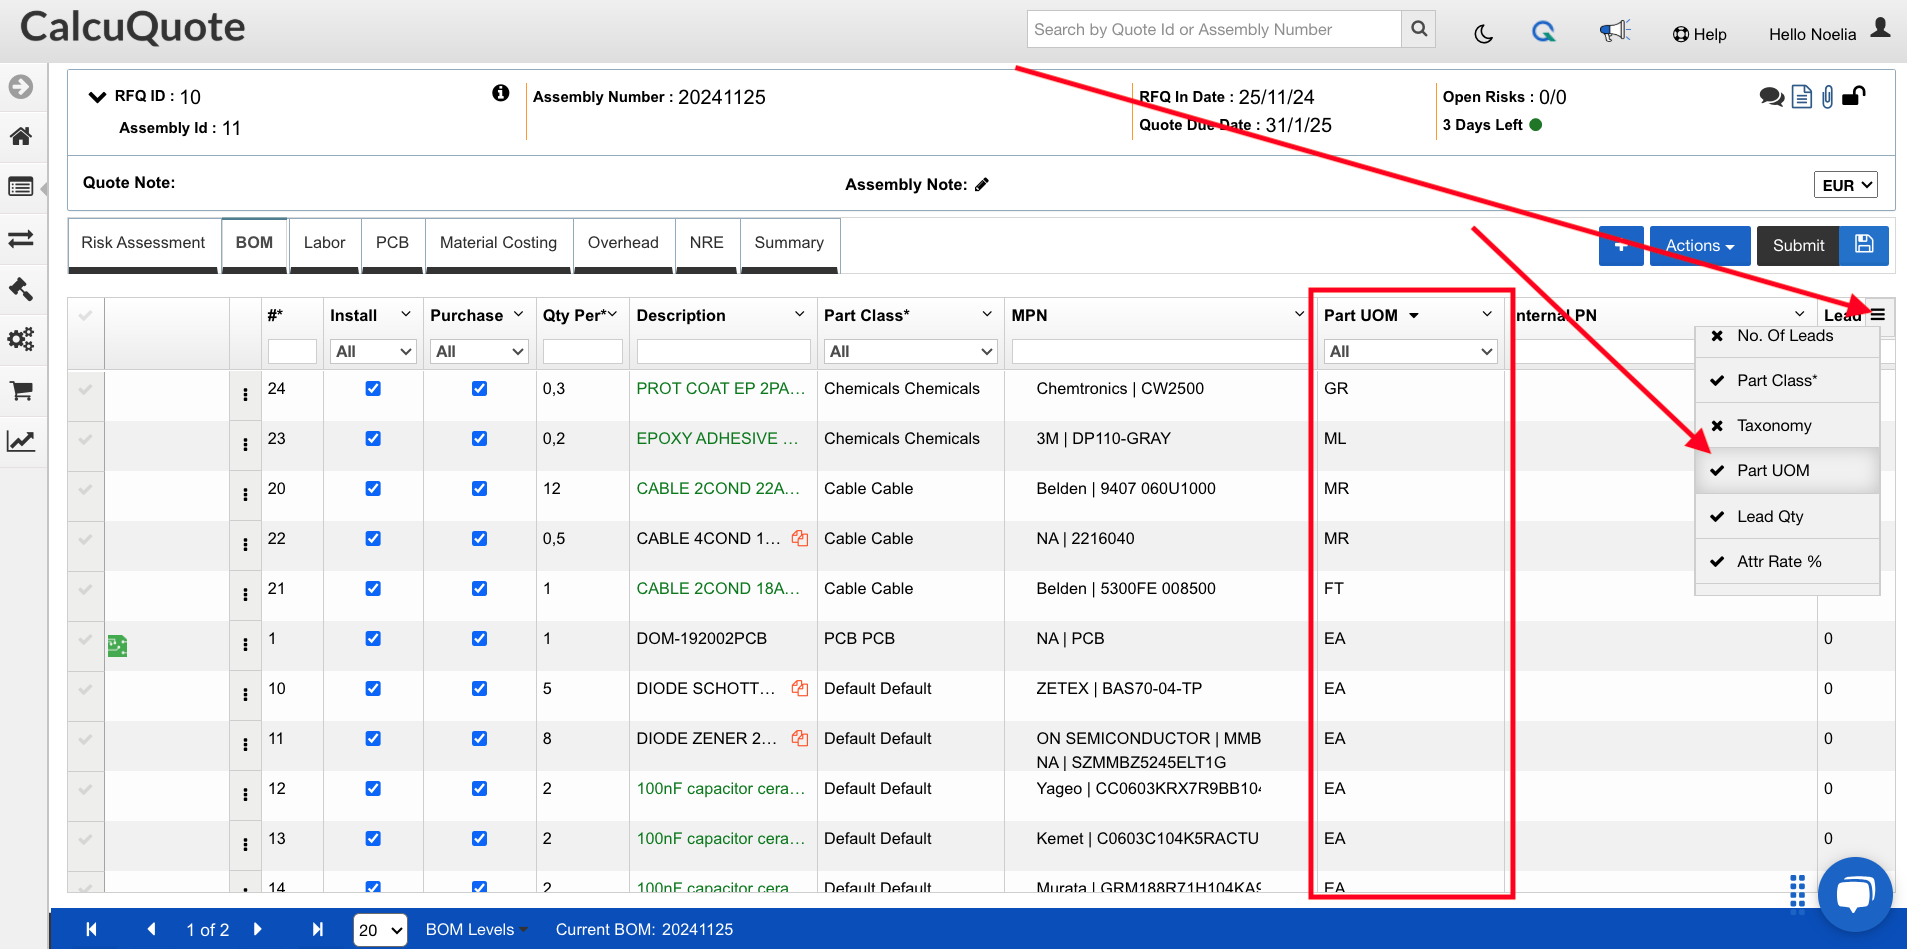Open the user profile icon
The image size is (1907, 949).
click(x=1880, y=28)
